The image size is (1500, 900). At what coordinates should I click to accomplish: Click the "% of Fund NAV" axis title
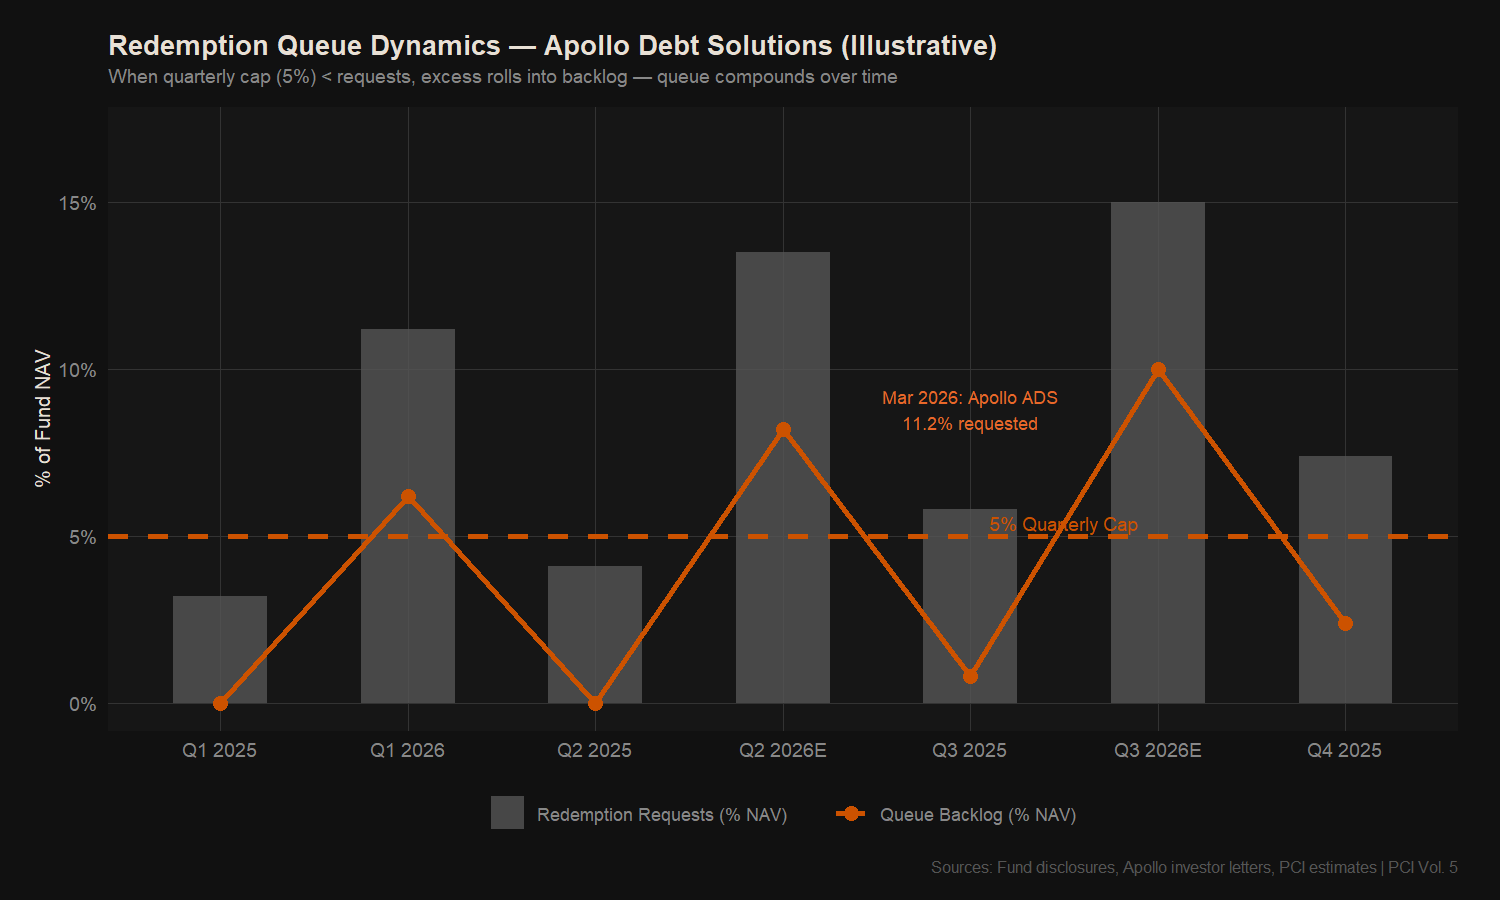click(43, 418)
